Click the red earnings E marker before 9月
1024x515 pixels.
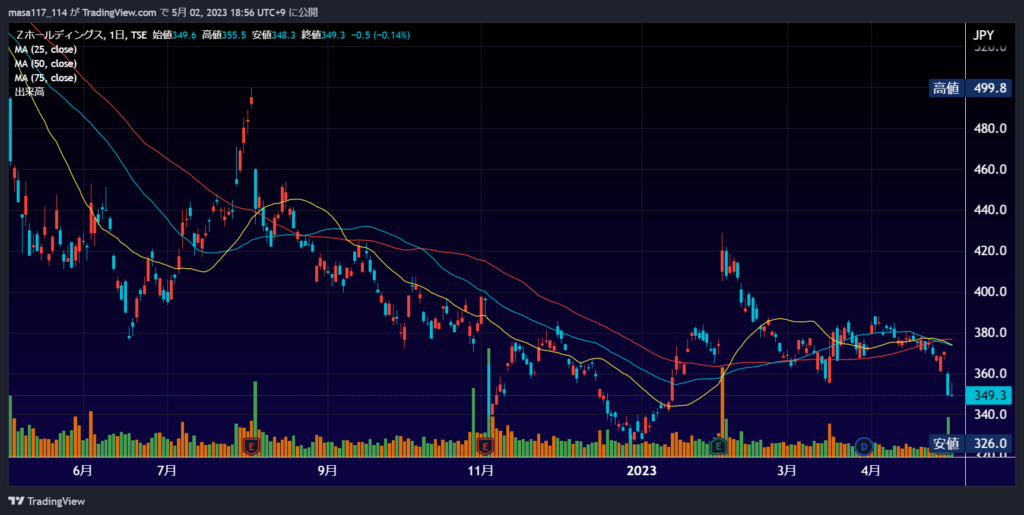(251, 447)
